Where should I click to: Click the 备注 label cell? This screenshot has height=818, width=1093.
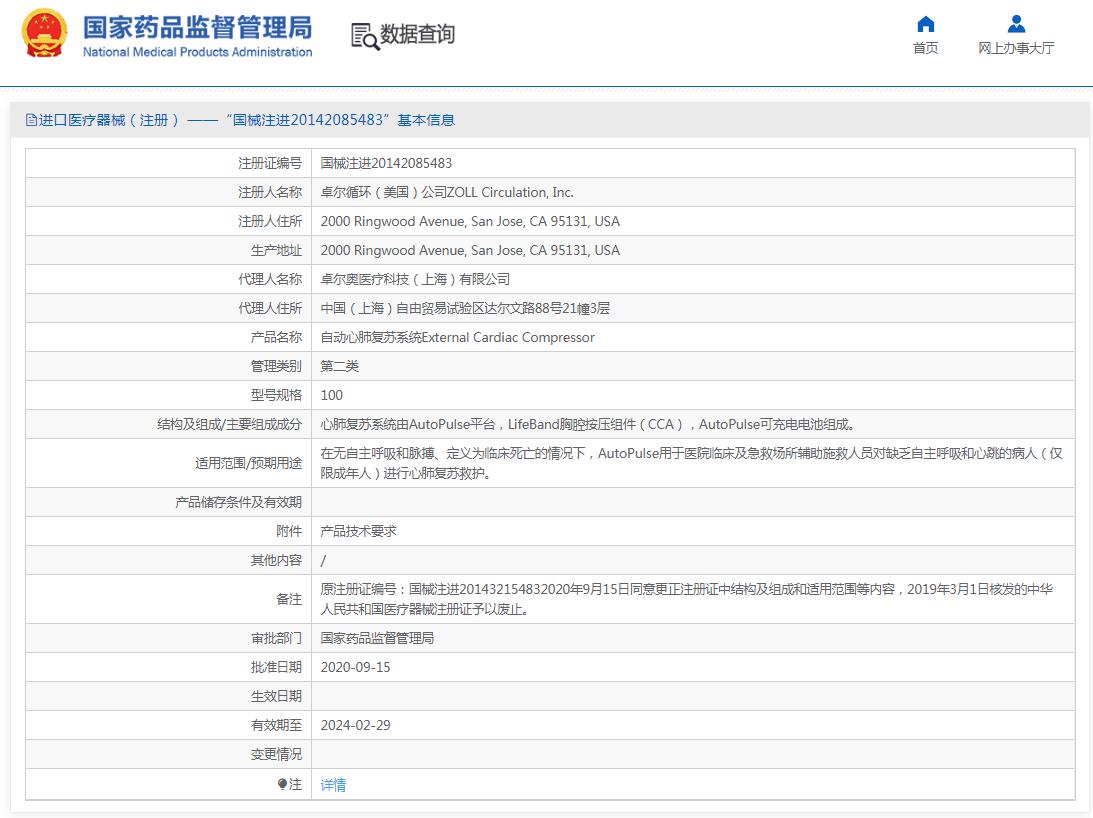pos(168,599)
